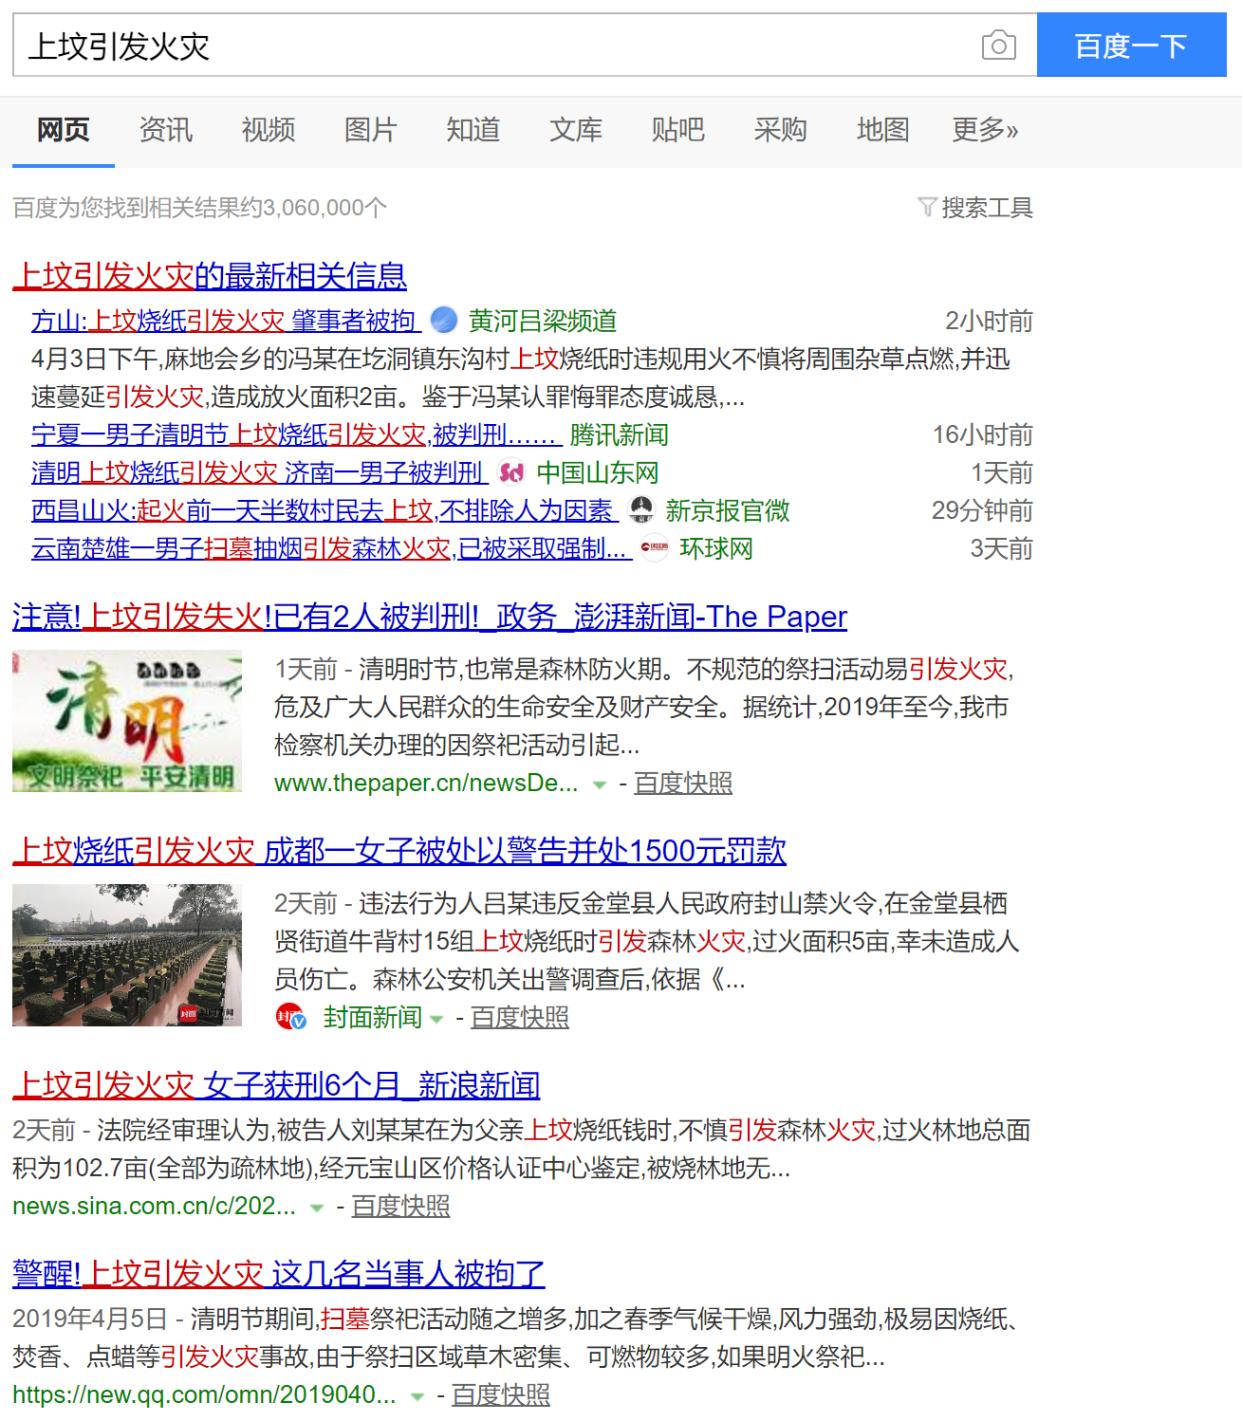Switch to the 资讯 tab
This screenshot has width=1242, height=1421.
click(166, 130)
